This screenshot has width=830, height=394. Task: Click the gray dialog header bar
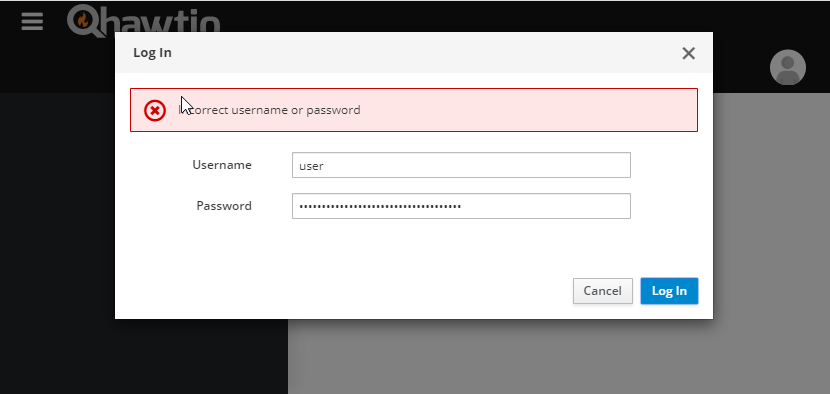(x=414, y=52)
